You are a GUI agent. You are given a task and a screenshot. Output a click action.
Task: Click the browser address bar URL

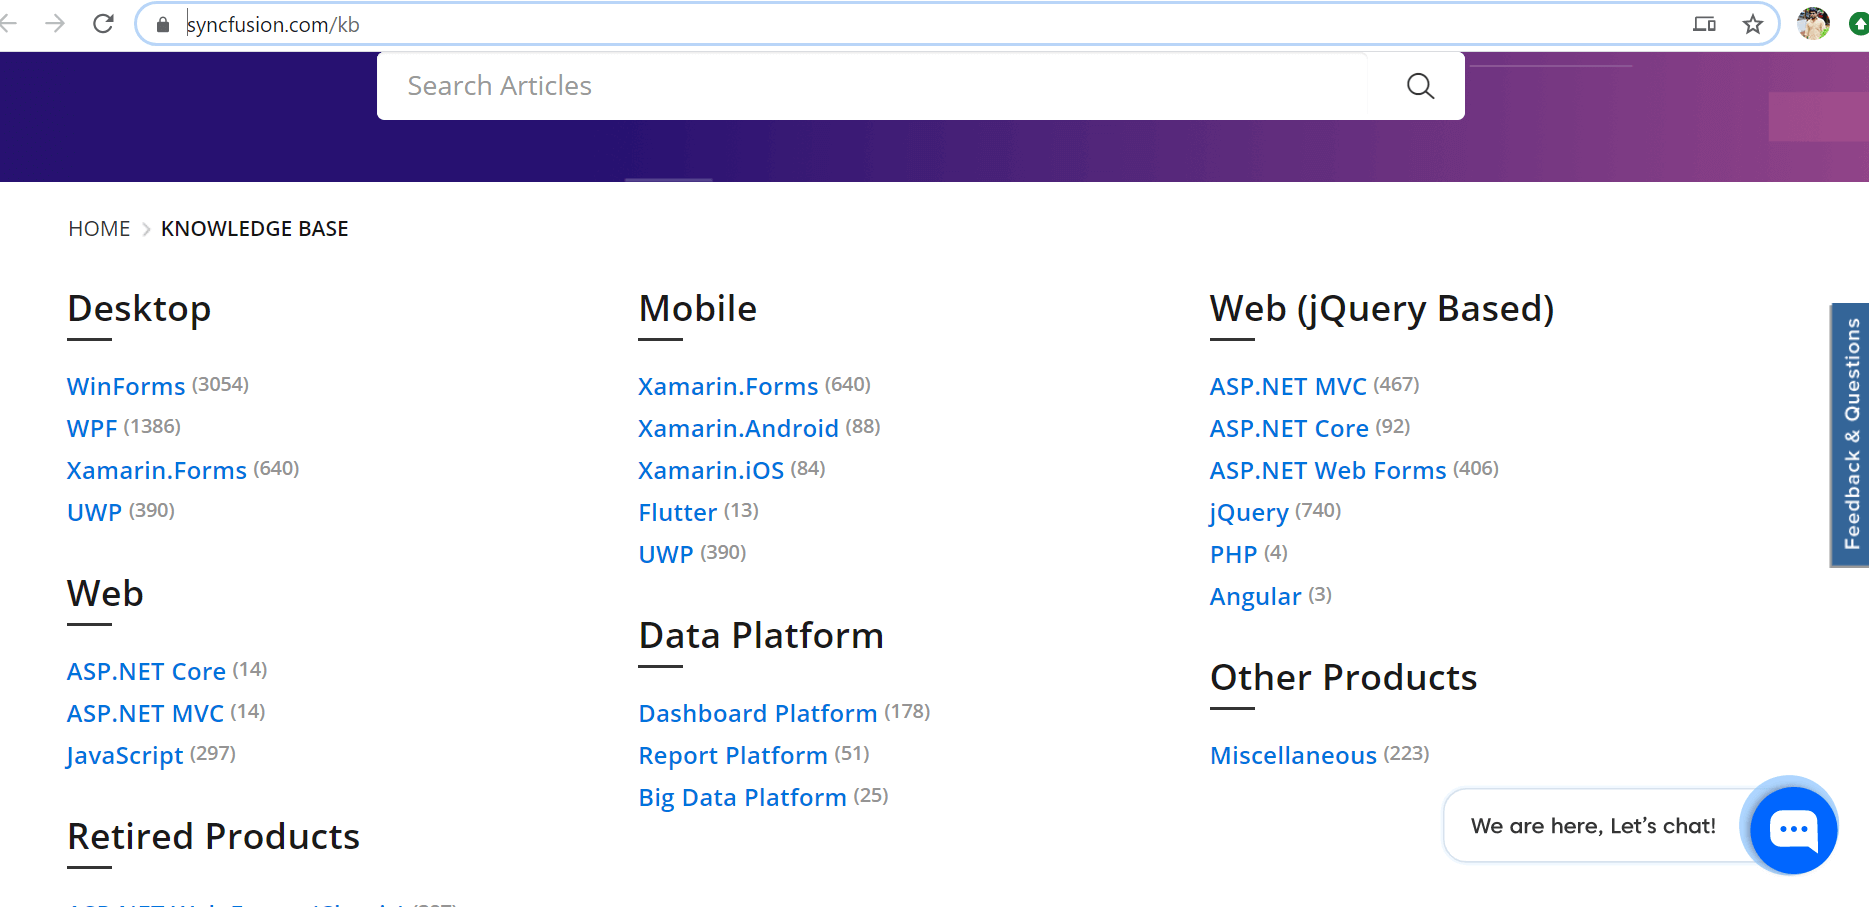click(600, 24)
